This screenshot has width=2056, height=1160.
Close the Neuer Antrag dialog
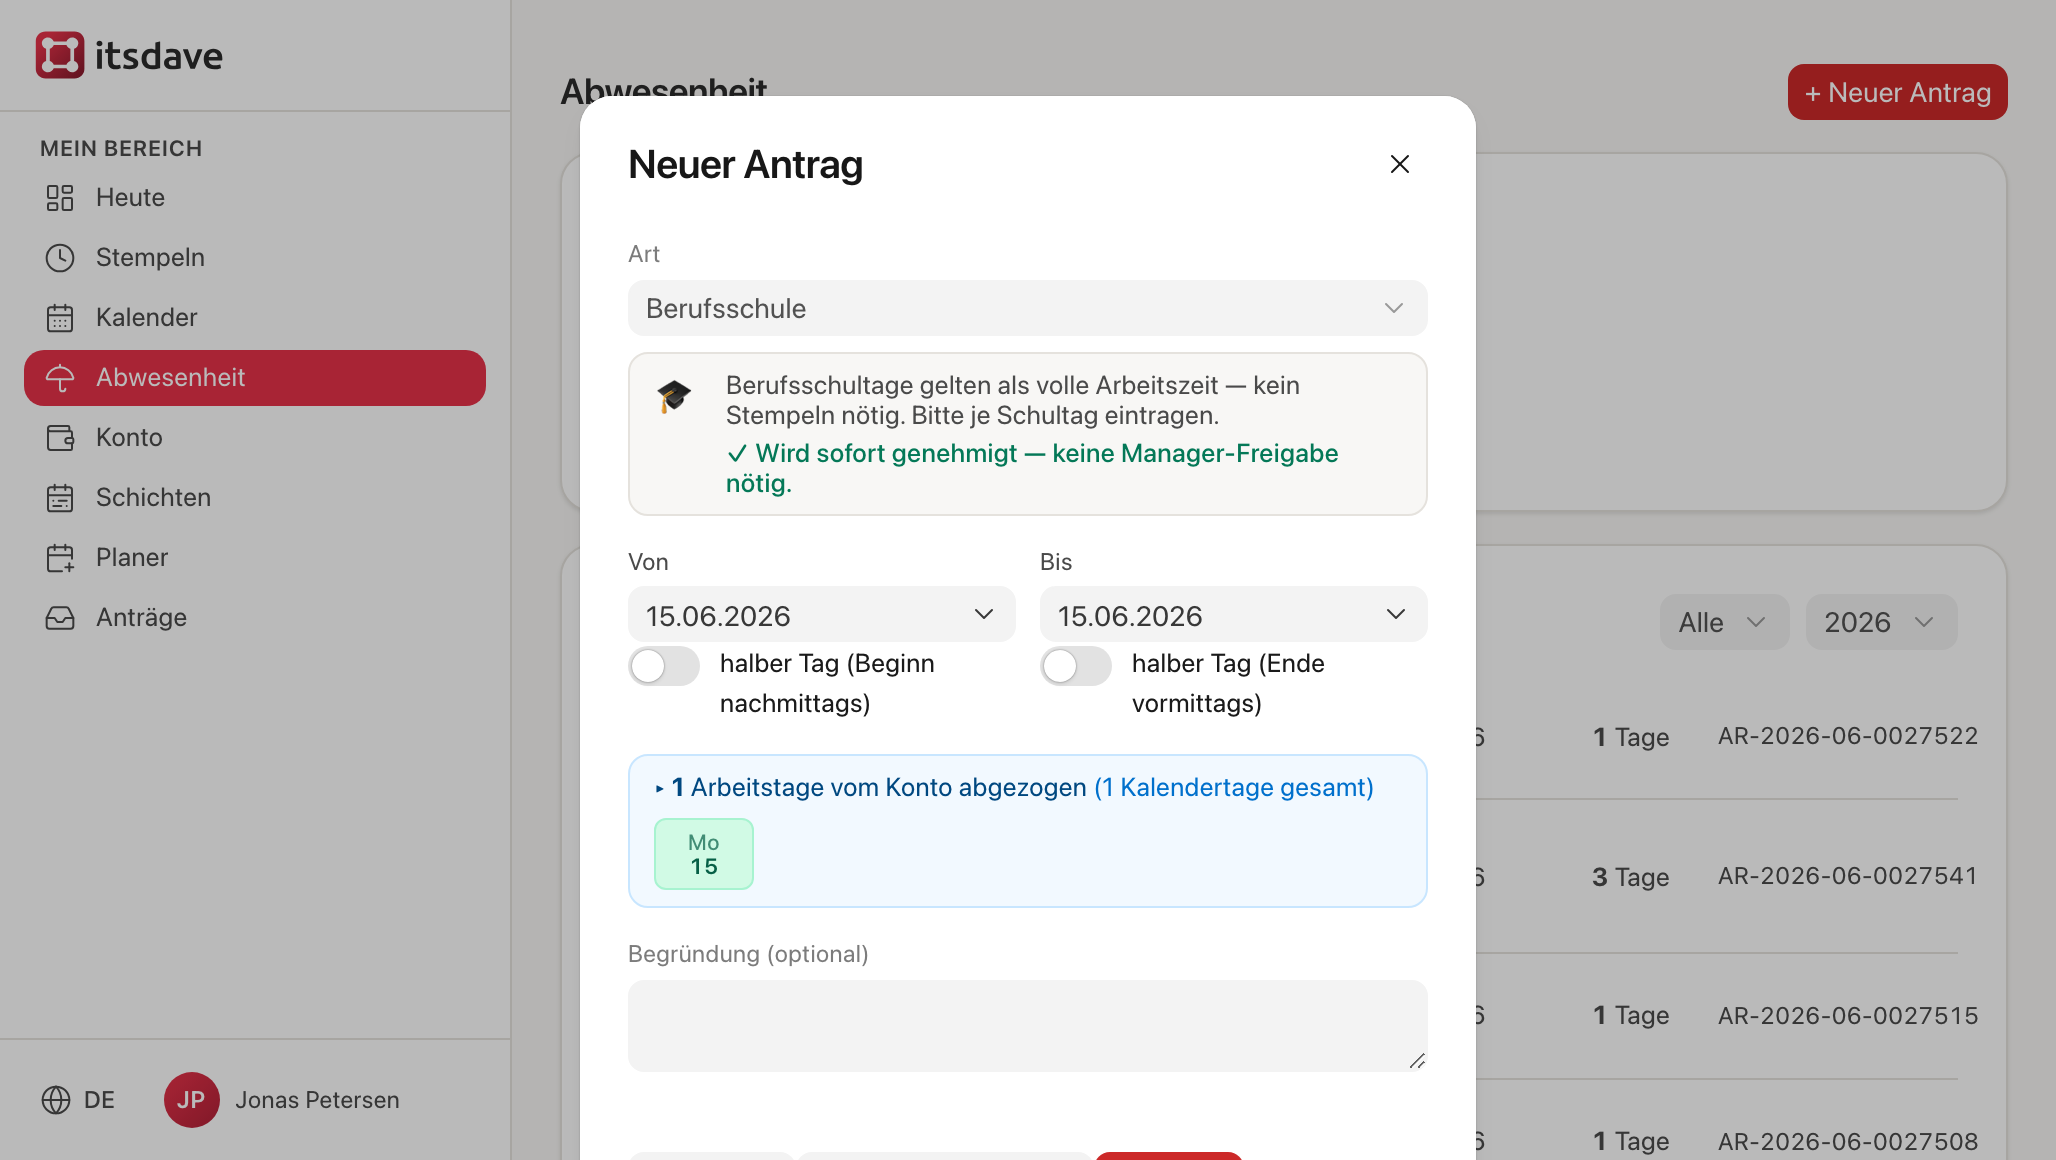1400,164
